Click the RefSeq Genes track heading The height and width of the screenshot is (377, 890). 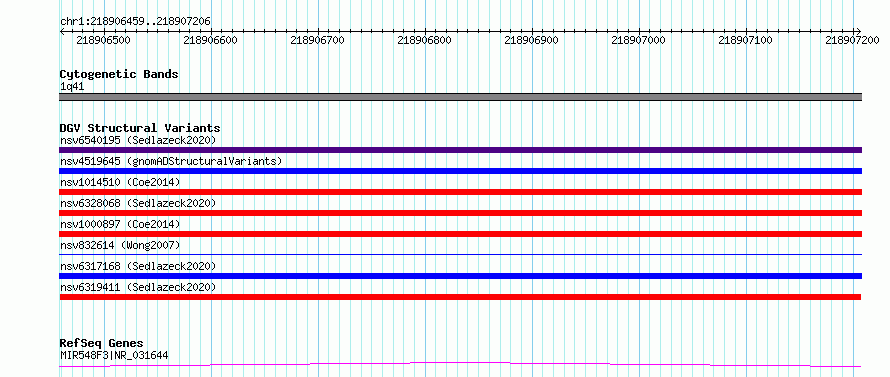coord(101,344)
